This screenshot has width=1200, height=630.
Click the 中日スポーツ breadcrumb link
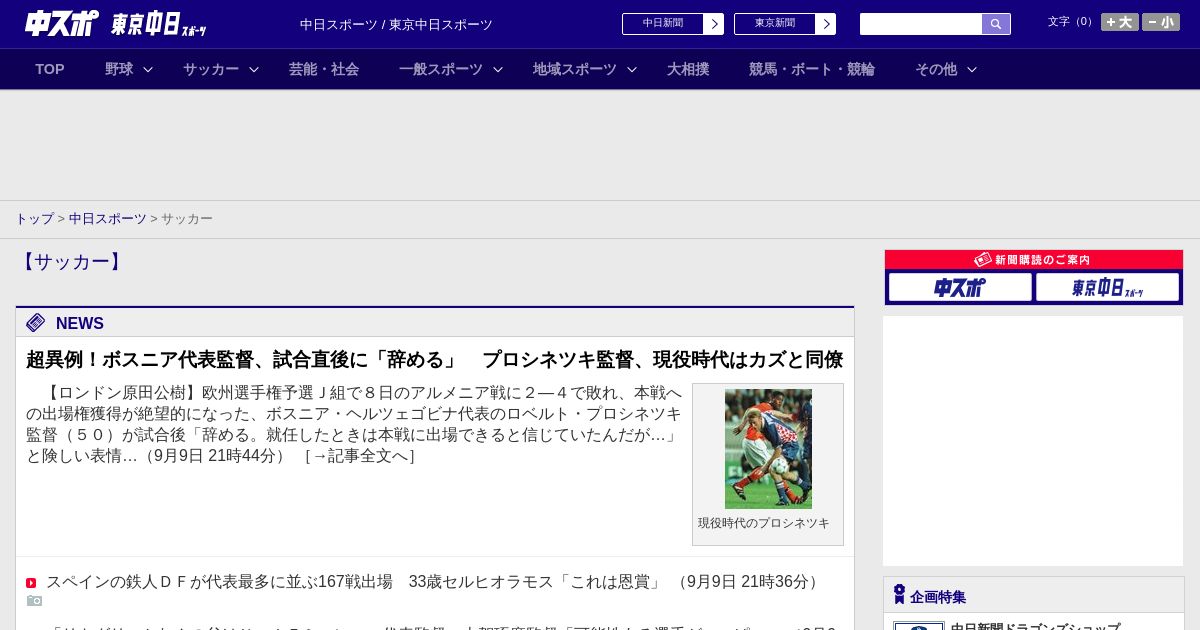click(x=108, y=219)
